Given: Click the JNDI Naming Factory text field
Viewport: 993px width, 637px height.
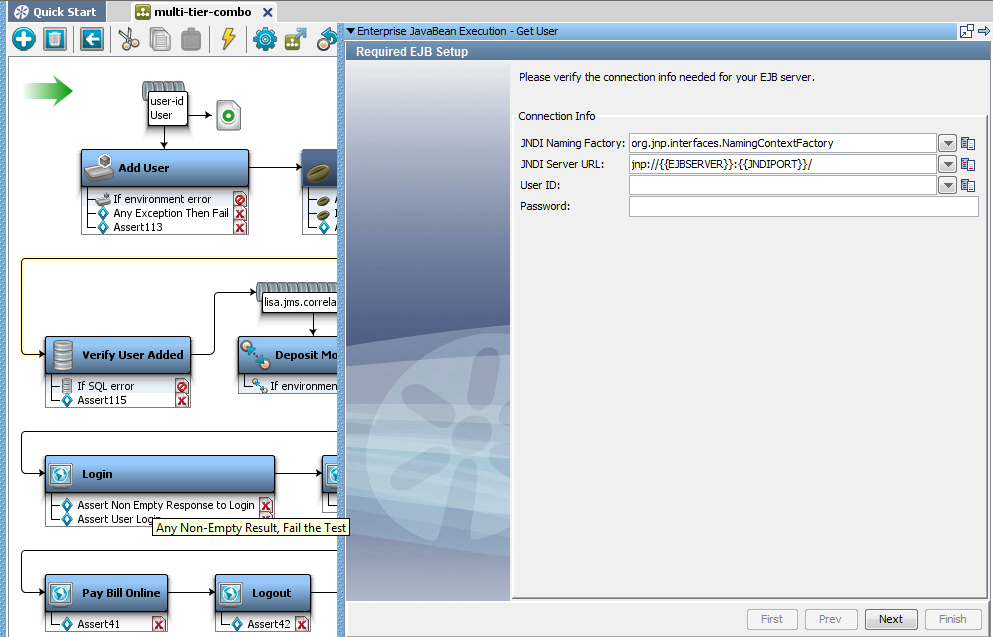Looking at the screenshot, I should (783, 143).
